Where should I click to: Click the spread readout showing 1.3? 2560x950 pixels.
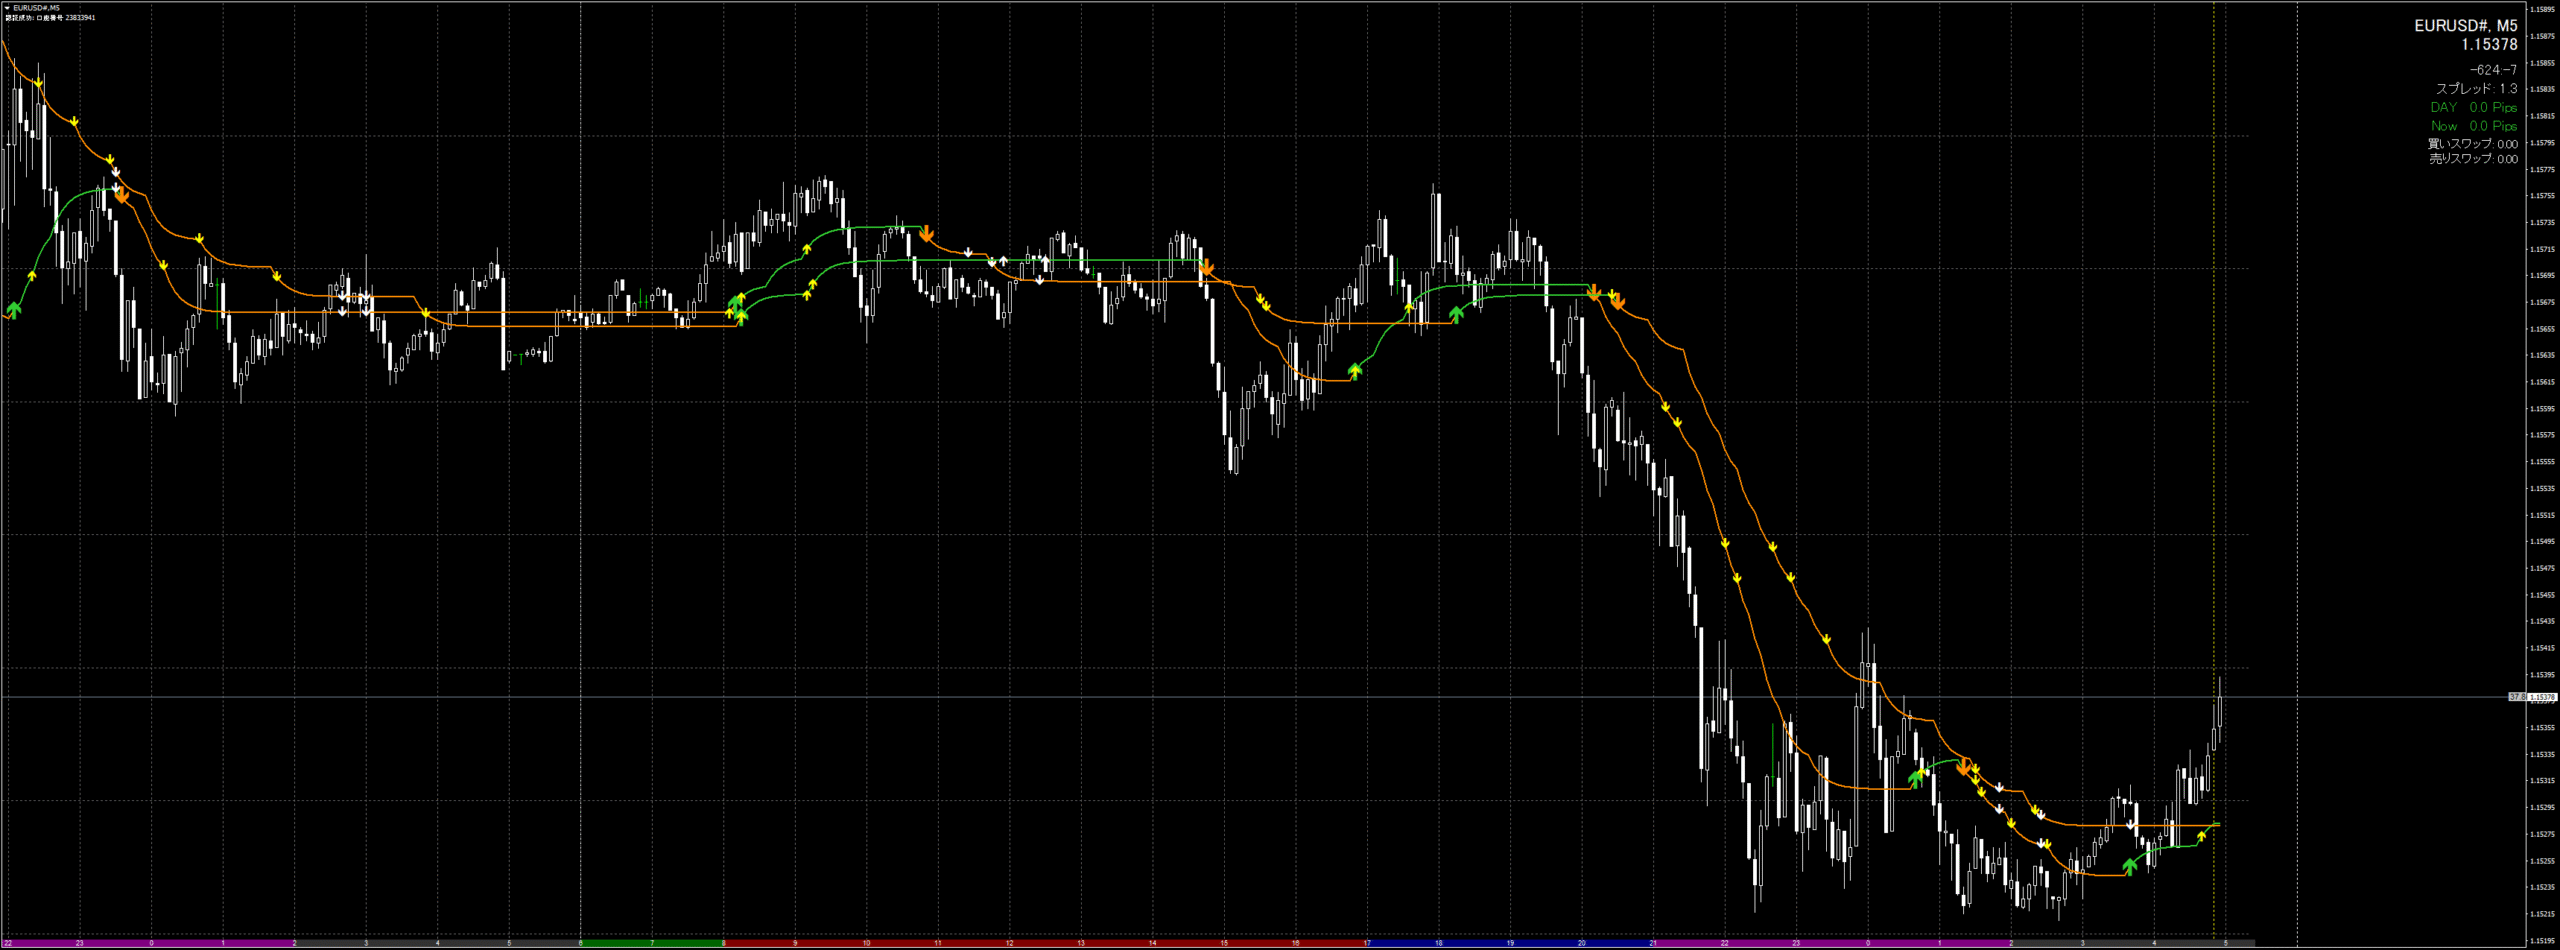point(2476,89)
